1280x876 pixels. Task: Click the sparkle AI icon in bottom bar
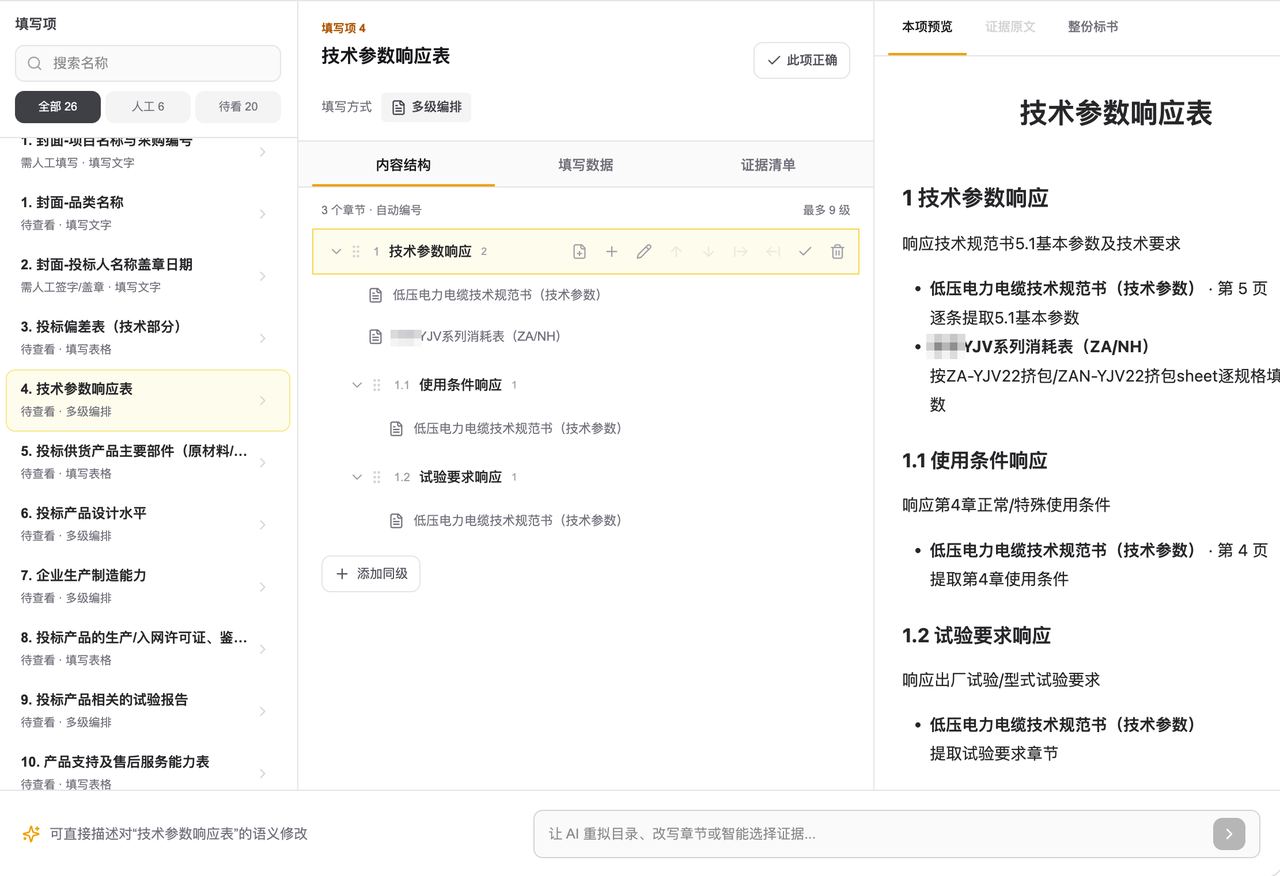31,834
